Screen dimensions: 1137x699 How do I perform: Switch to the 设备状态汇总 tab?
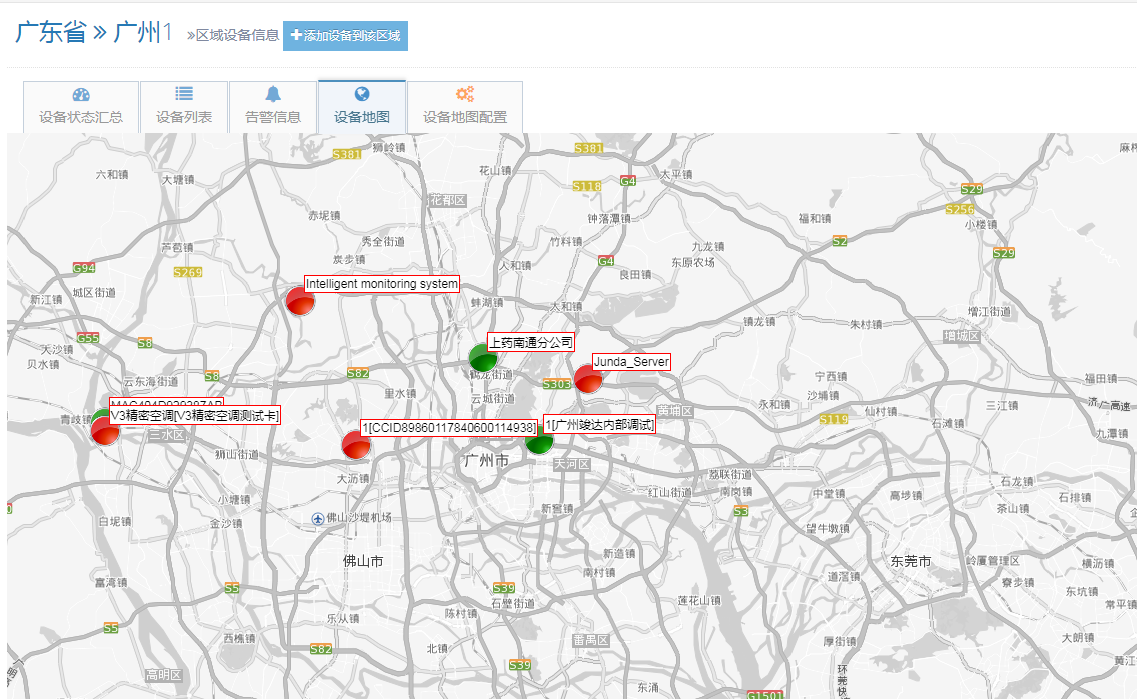[x=81, y=107]
